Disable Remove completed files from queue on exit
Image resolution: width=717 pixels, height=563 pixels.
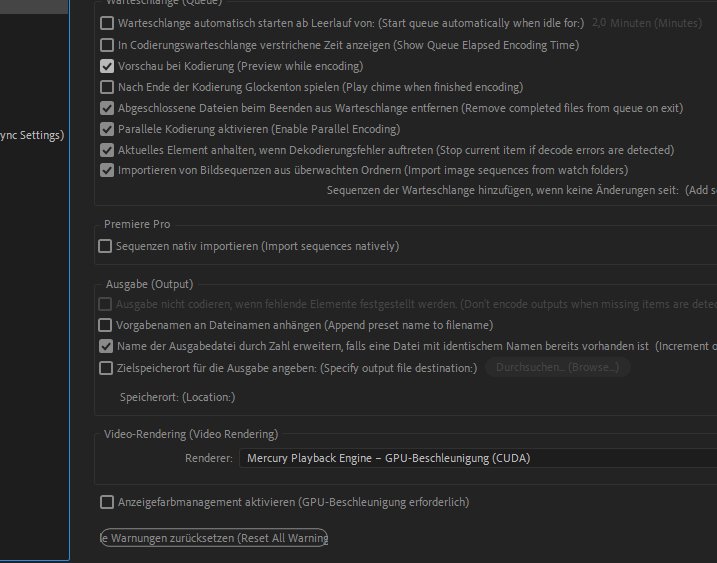107,108
